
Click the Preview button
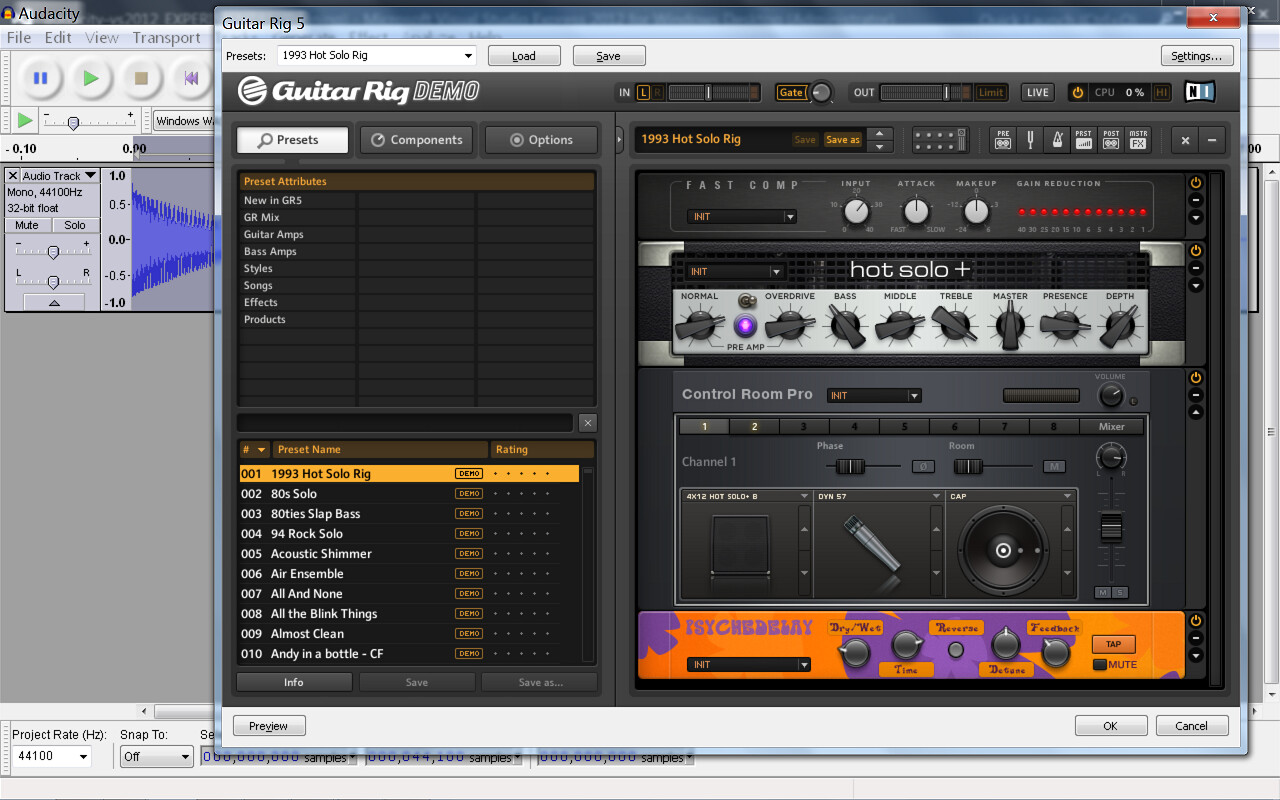[269, 726]
